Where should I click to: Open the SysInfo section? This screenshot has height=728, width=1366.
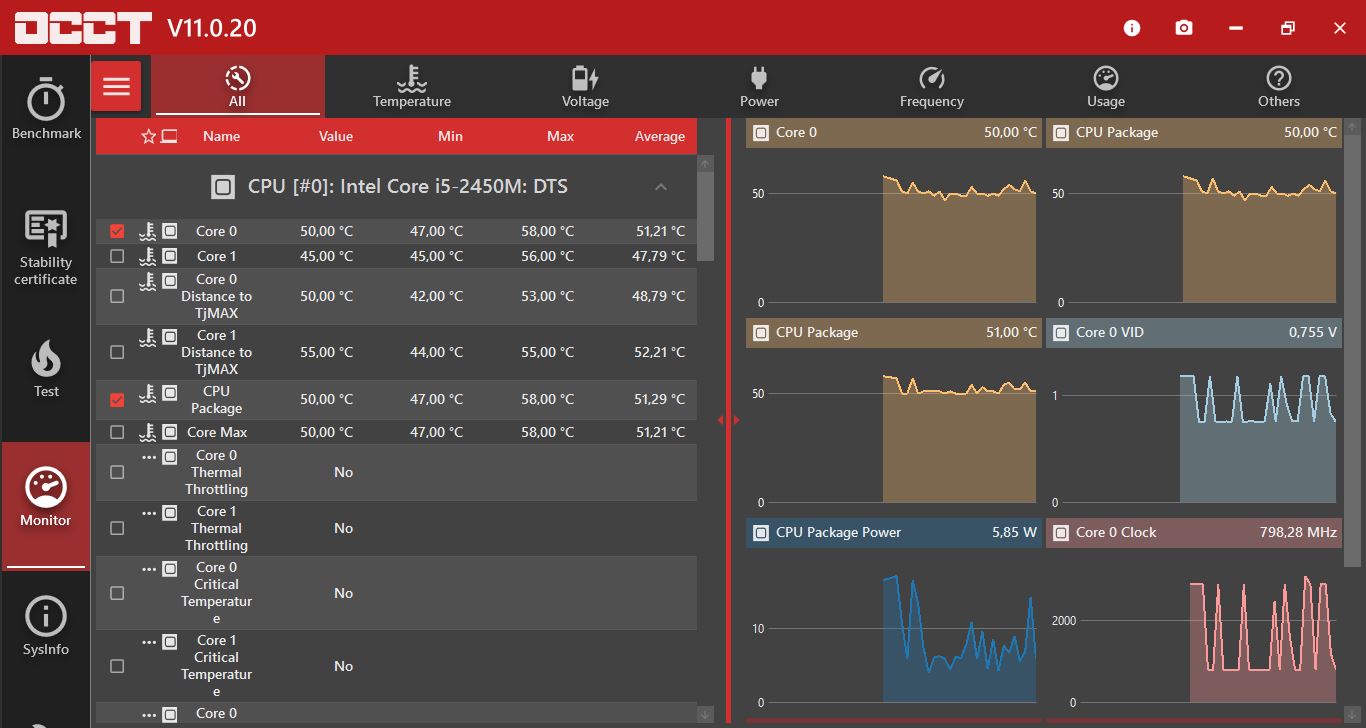tap(46, 626)
